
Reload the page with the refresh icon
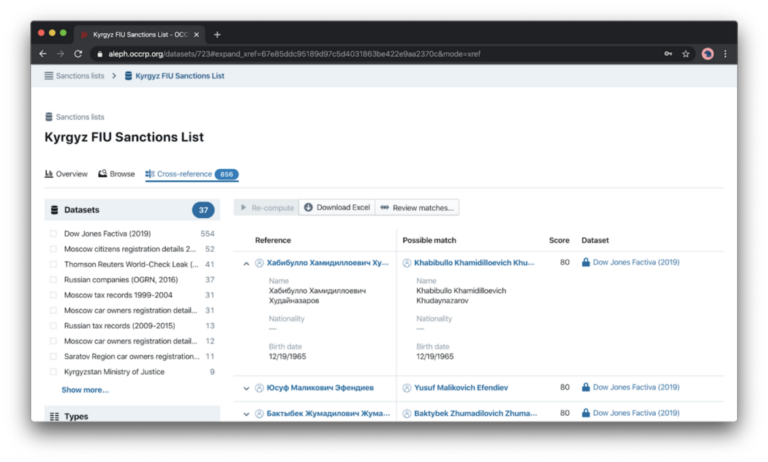80,54
